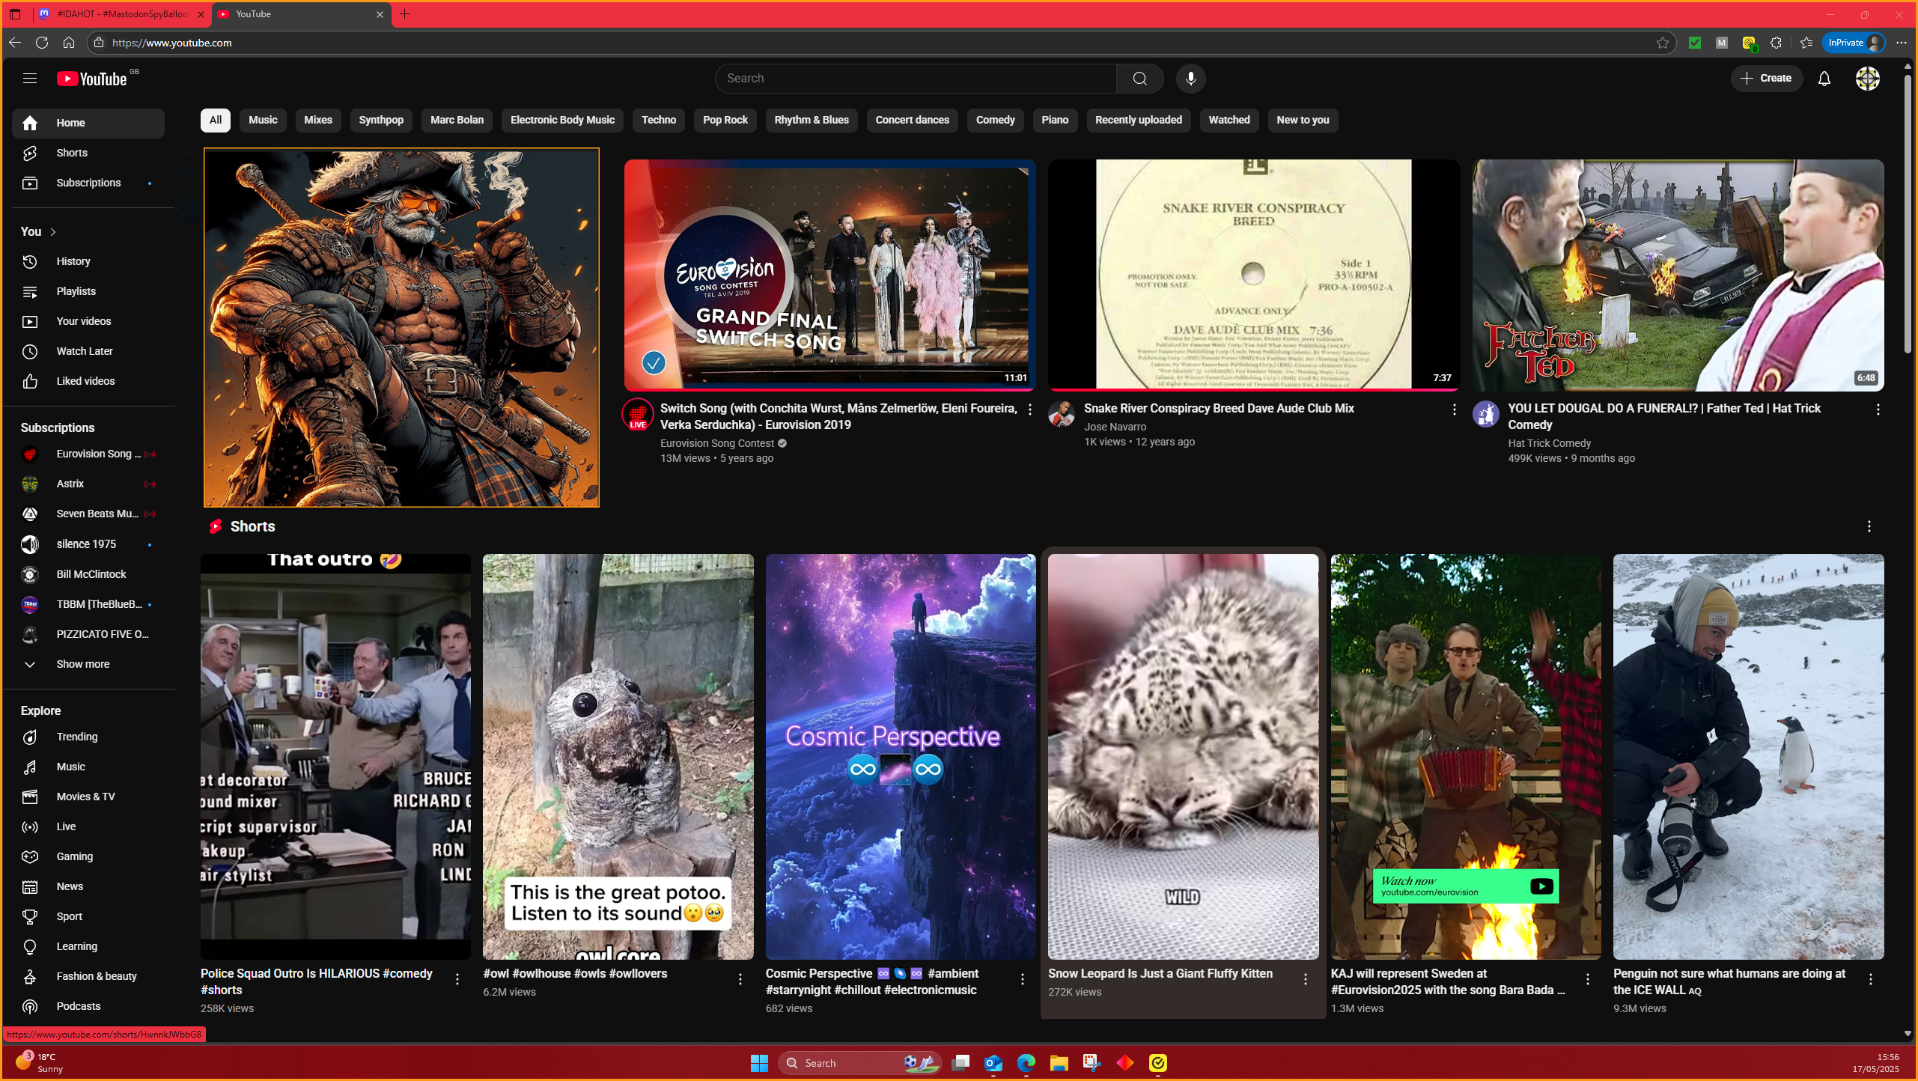Open Watch Later in sidebar
1918x1081 pixels.
click(x=84, y=351)
